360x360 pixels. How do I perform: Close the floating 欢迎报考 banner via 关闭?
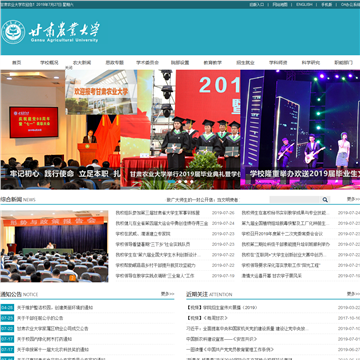[x=69, y=68]
